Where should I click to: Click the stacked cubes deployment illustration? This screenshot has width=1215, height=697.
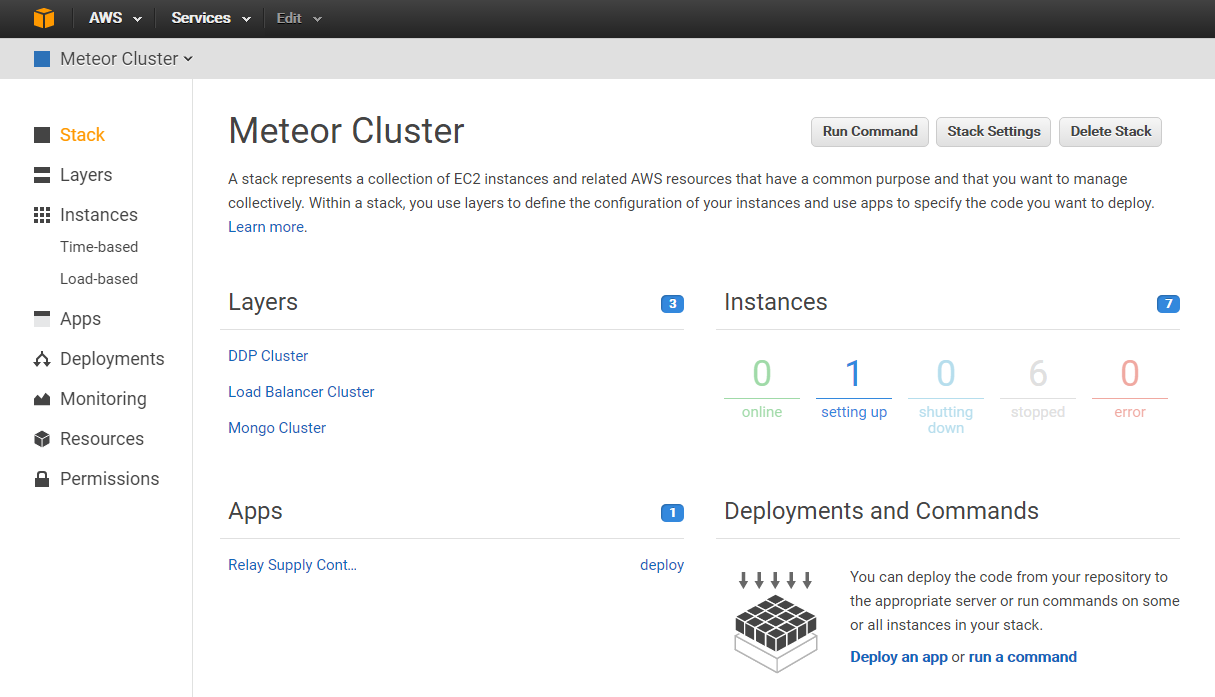(x=776, y=622)
